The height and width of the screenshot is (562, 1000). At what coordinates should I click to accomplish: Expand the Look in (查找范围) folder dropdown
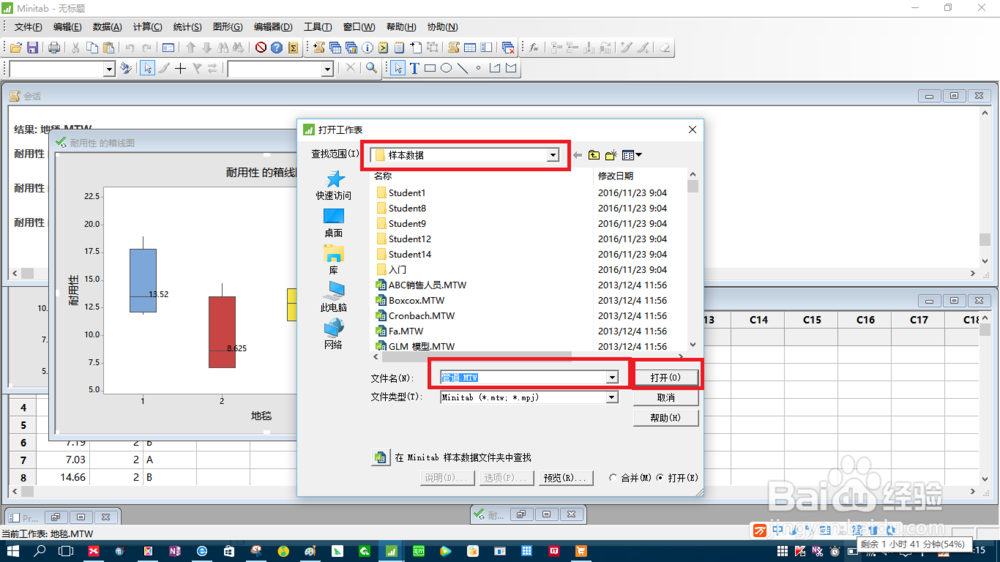[552, 155]
